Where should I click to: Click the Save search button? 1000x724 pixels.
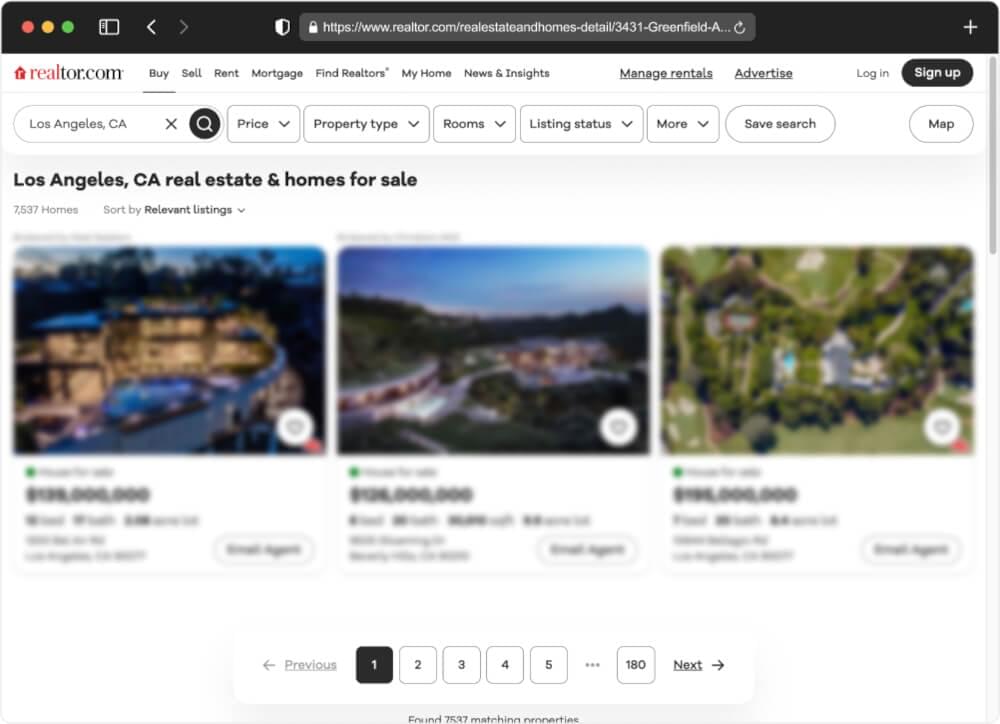point(780,124)
